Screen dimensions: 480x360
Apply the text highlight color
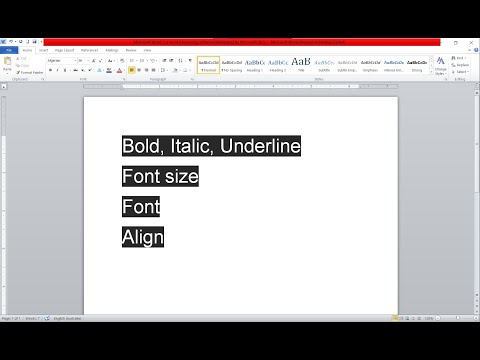coord(109,70)
